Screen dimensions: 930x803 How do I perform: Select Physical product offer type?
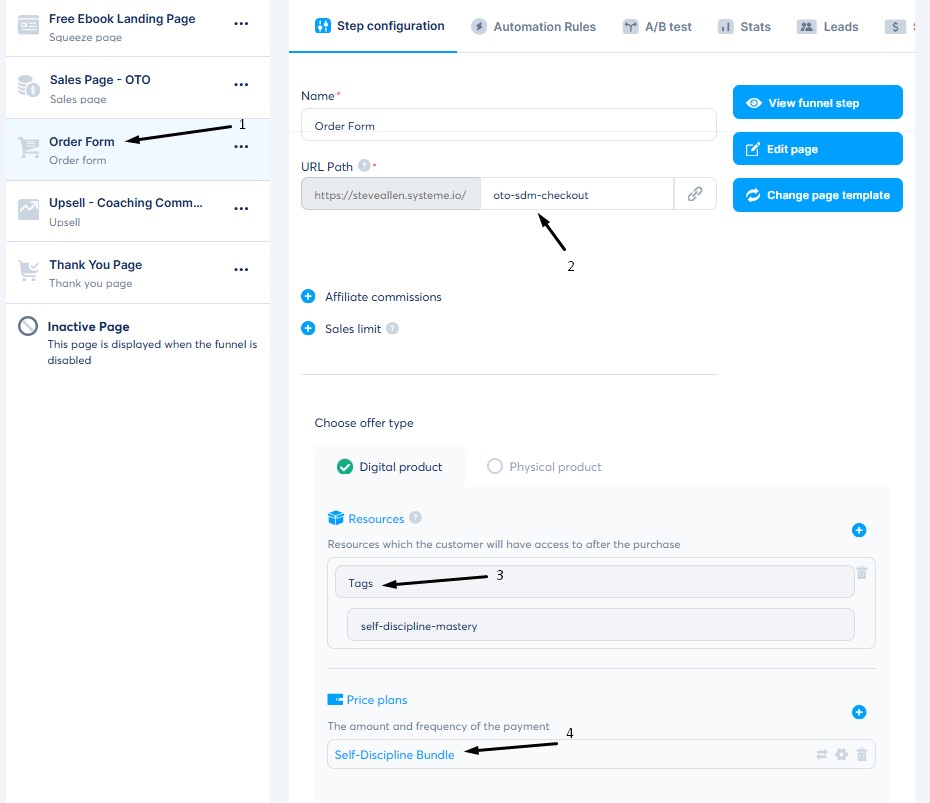click(545, 467)
